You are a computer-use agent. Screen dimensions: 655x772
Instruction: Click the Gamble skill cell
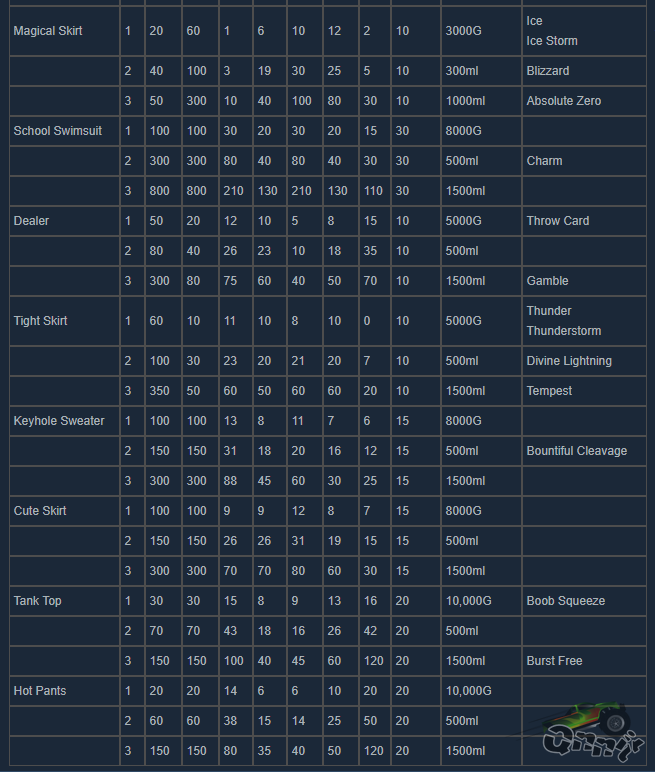pyautogui.click(x=547, y=281)
